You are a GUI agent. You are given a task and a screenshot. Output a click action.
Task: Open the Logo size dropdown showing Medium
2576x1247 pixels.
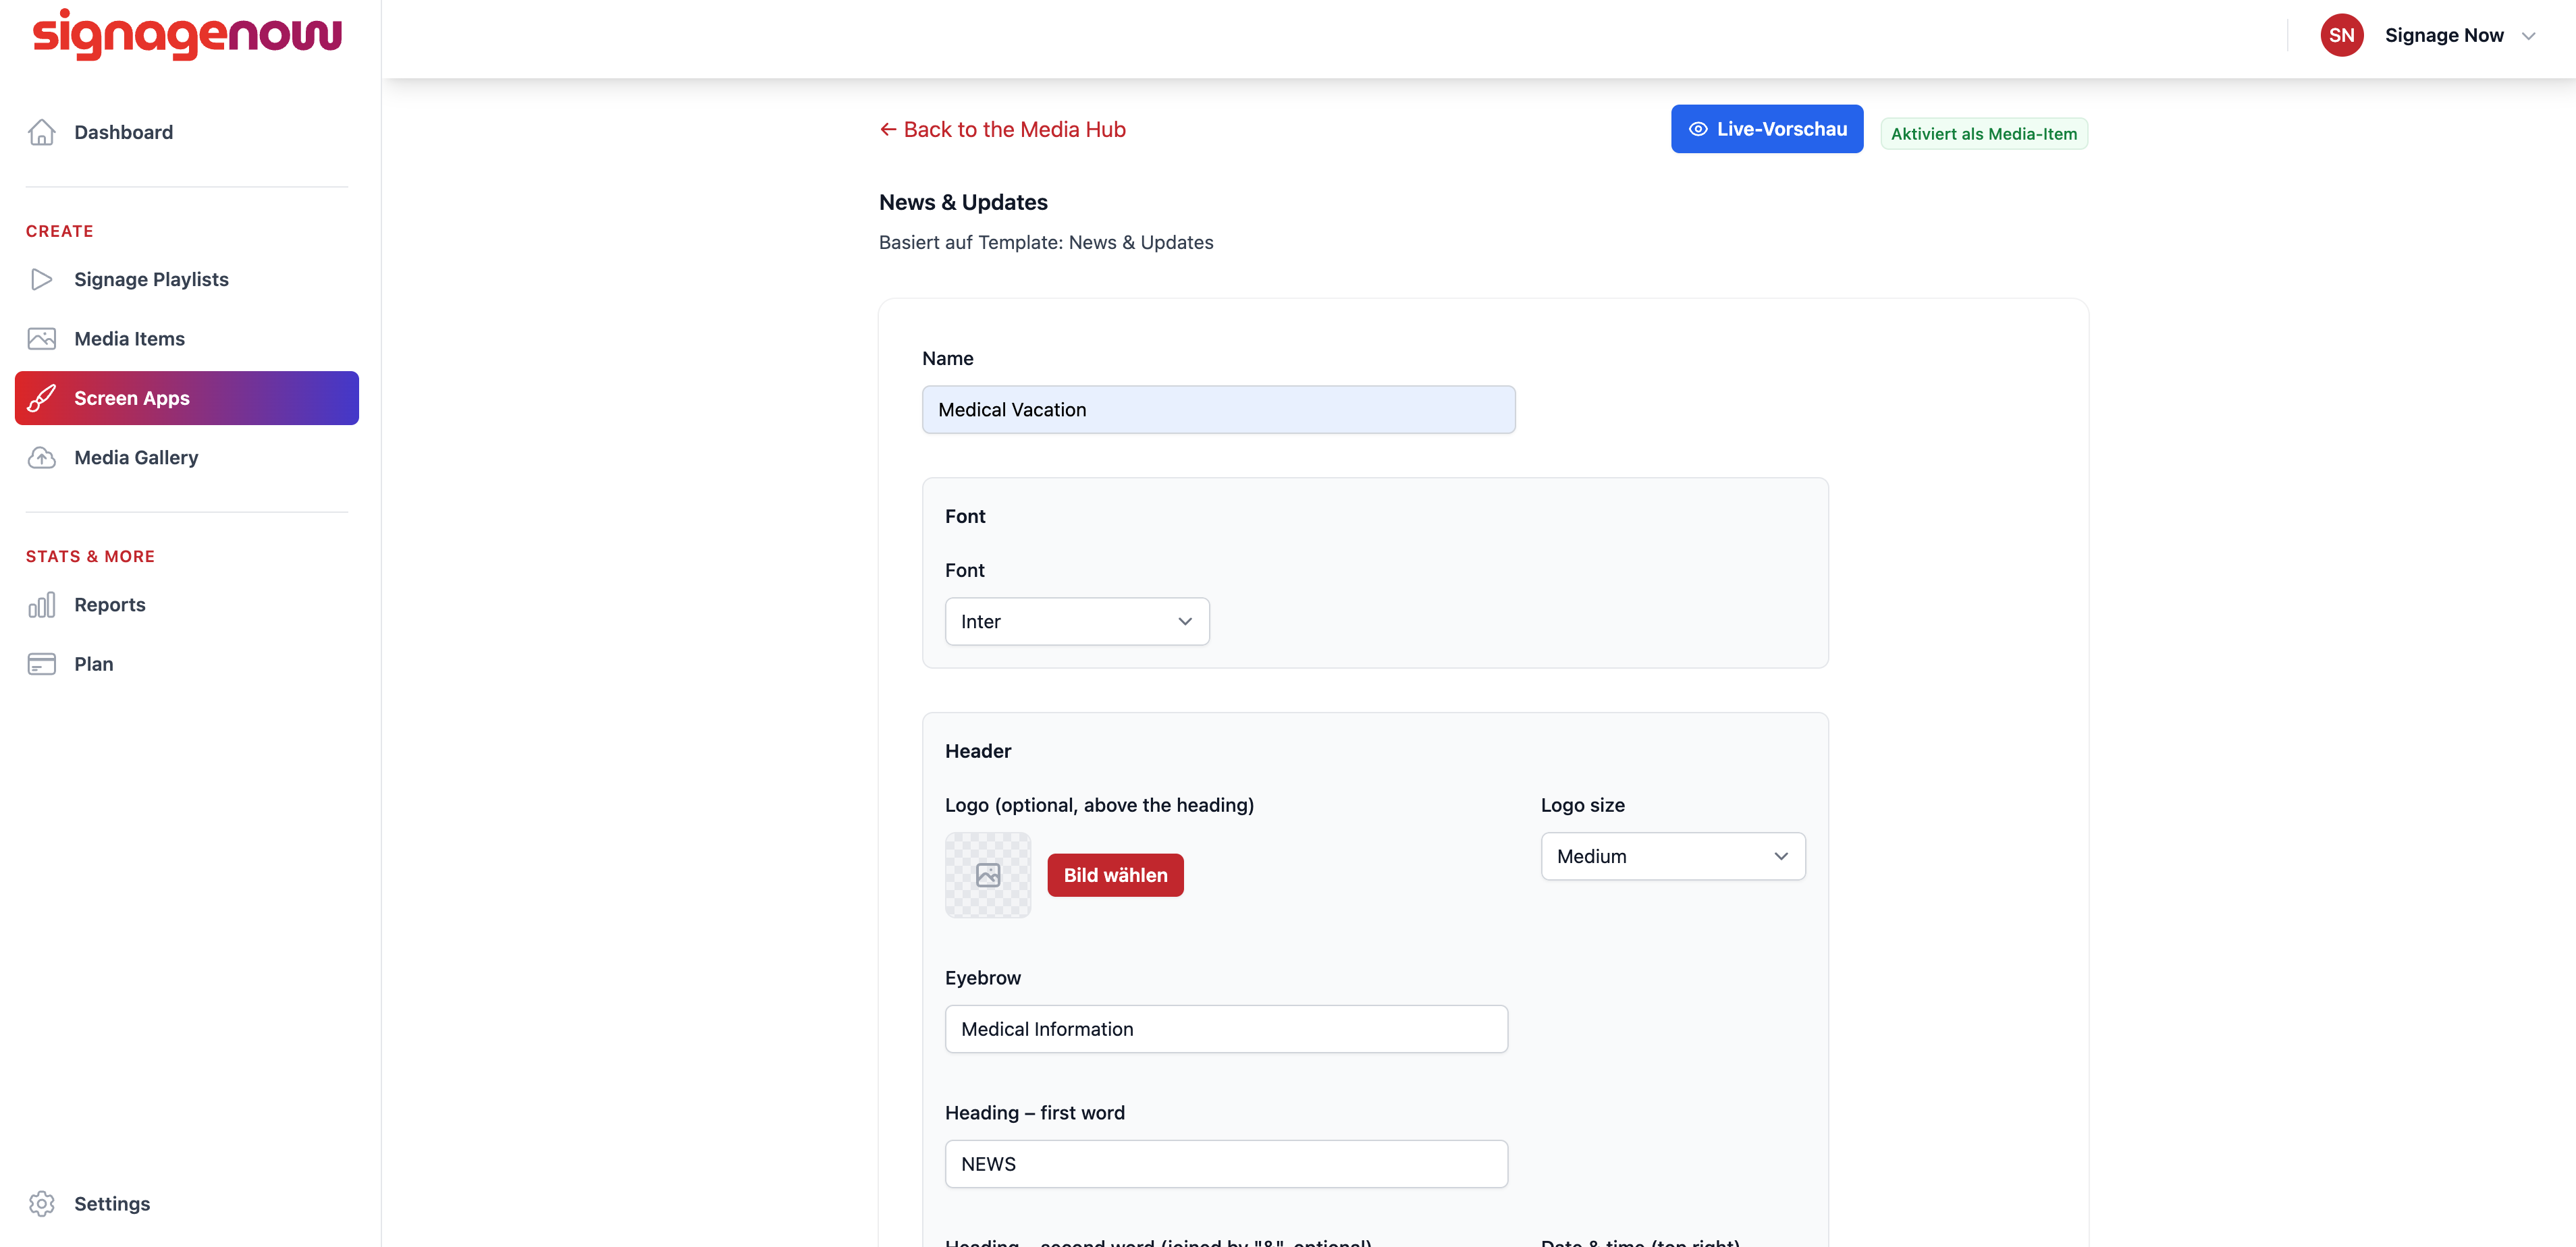(1673, 856)
